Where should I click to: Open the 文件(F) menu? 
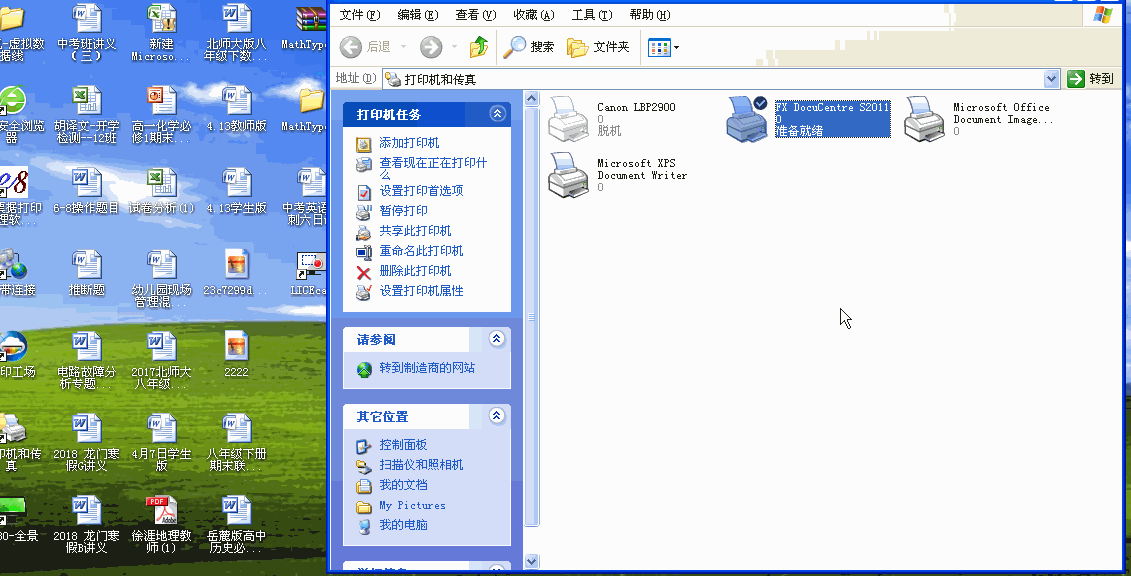click(x=359, y=15)
